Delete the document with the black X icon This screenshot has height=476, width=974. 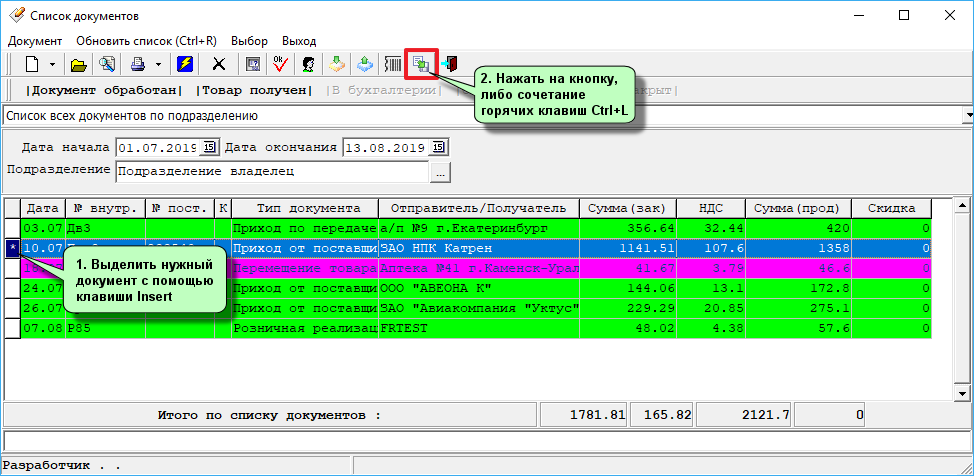click(x=219, y=64)
